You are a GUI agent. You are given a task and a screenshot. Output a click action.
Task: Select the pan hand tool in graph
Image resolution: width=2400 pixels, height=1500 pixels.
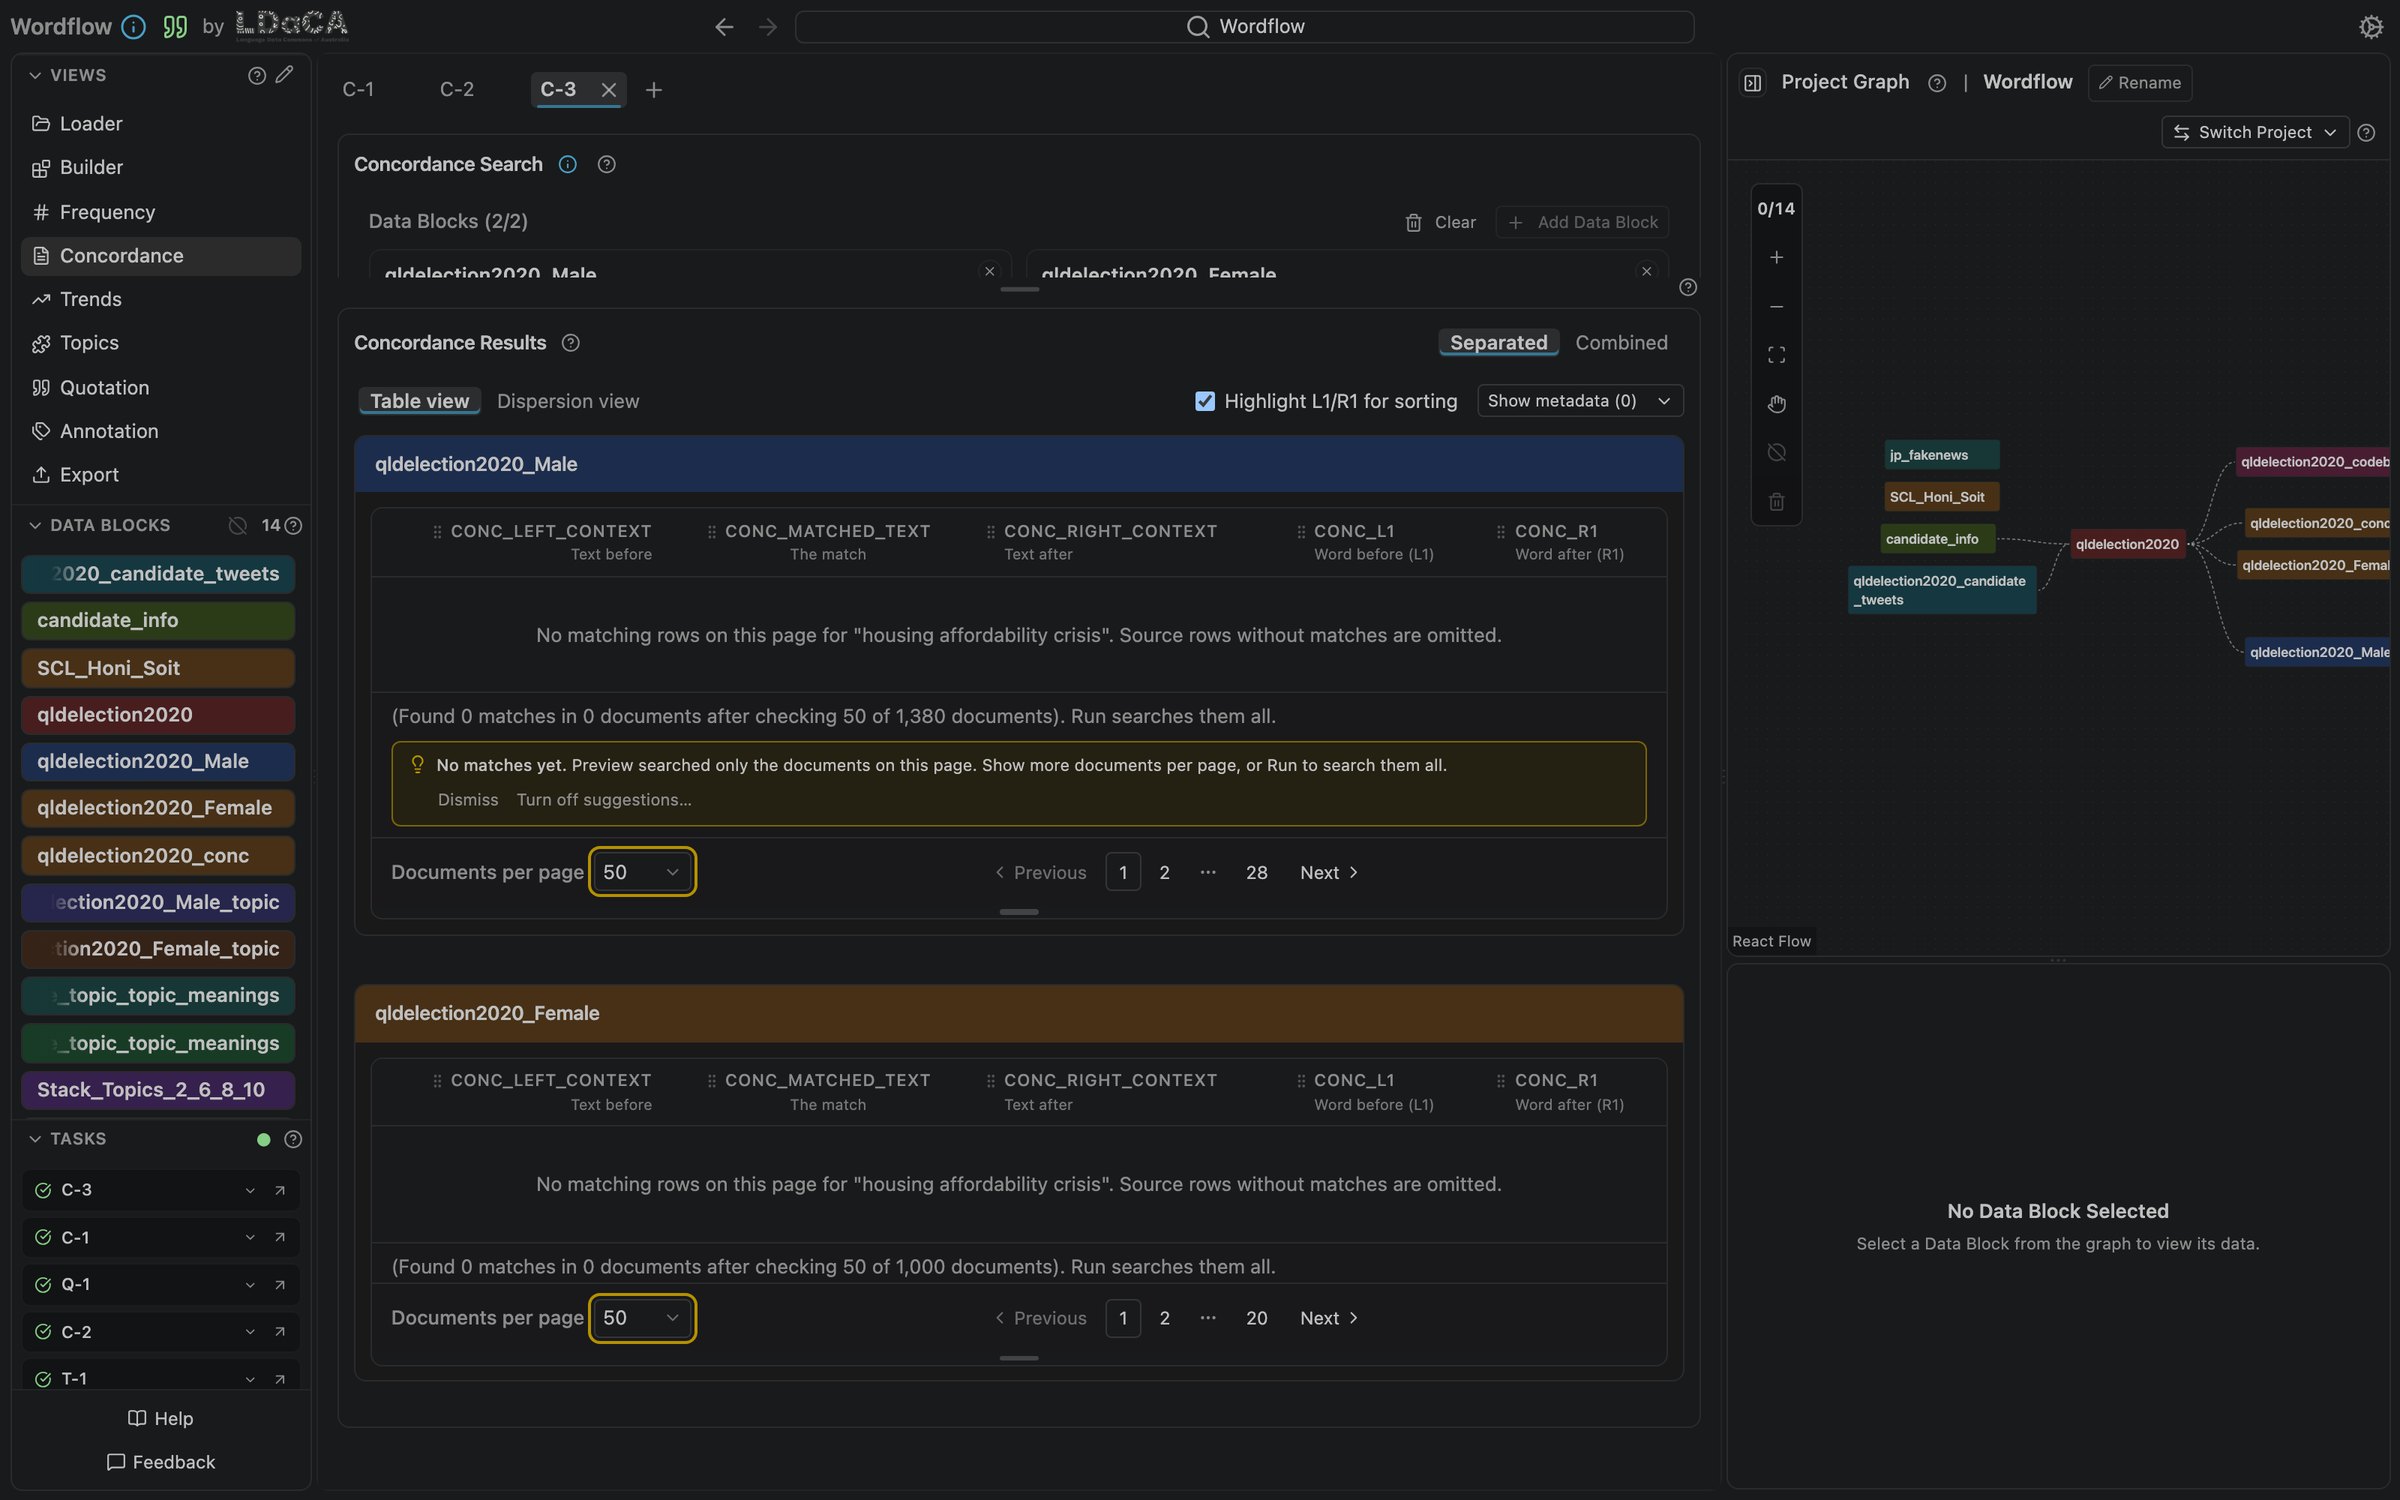1776,404
